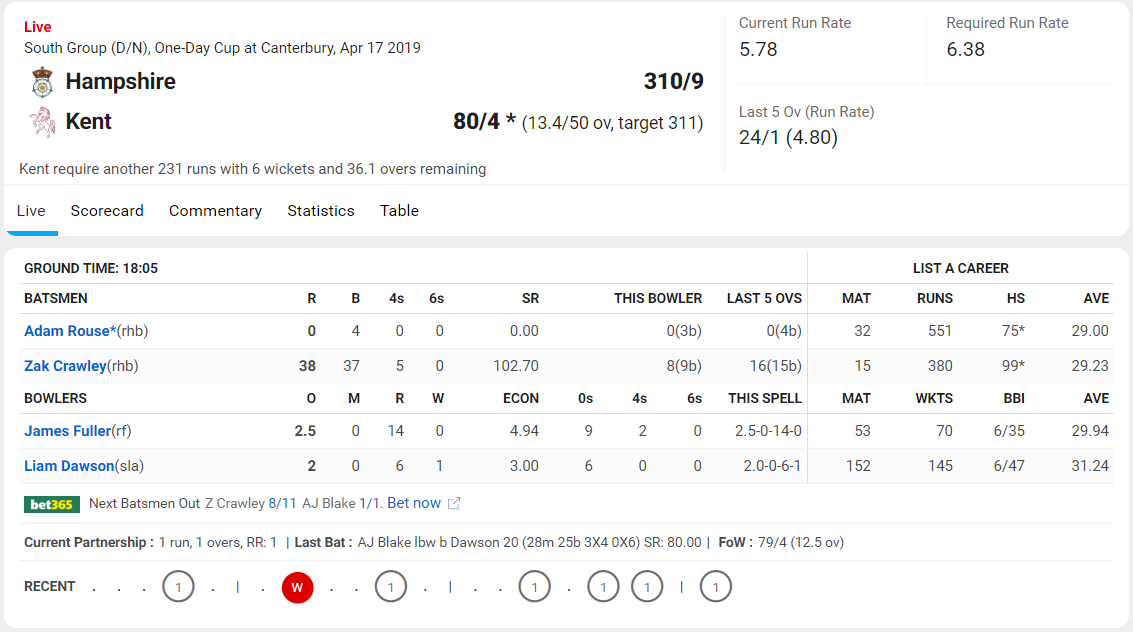The width and height of the screenshot is (1133, 632).
Task: Click the last circled 1 in Recent balls
Action: pos(715,587)
